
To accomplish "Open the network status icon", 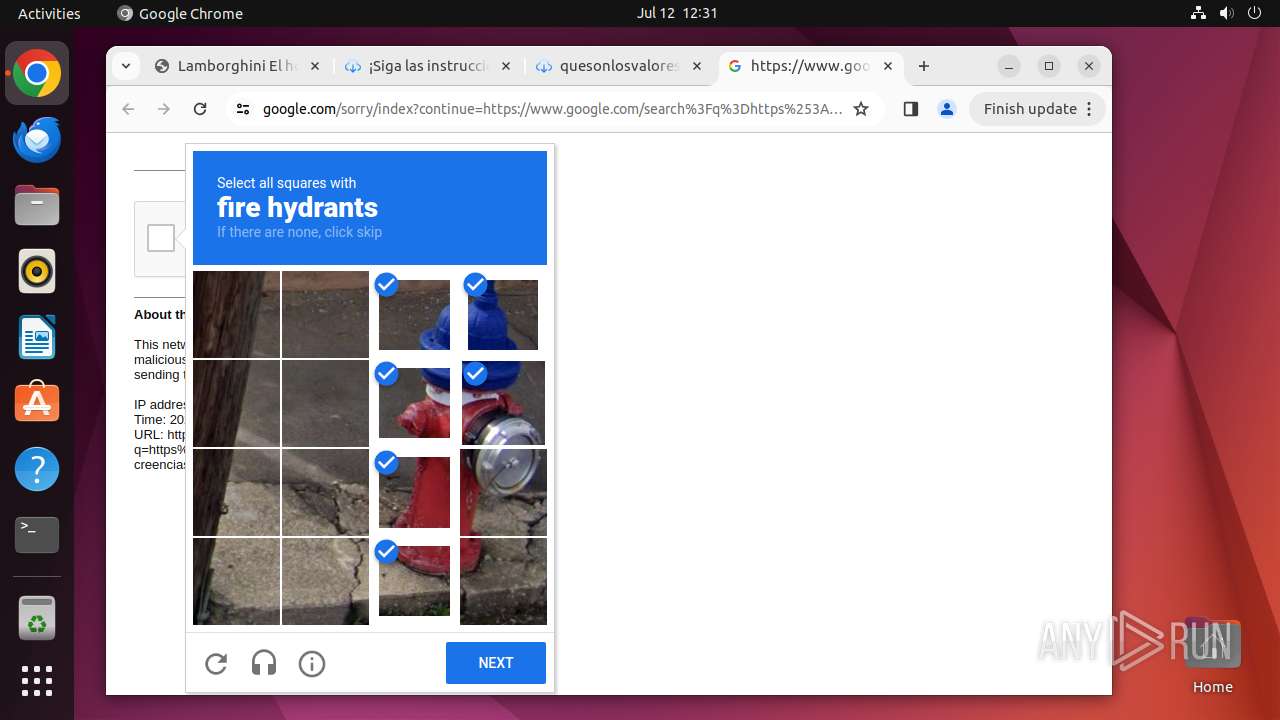I will point(1198,13).
